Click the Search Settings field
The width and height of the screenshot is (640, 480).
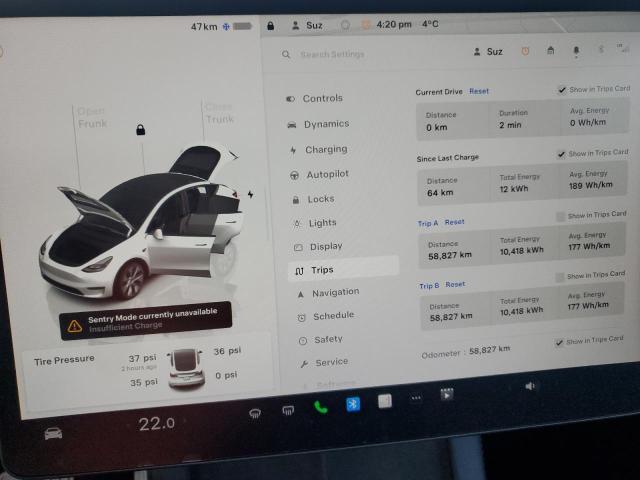pos(332,54)
